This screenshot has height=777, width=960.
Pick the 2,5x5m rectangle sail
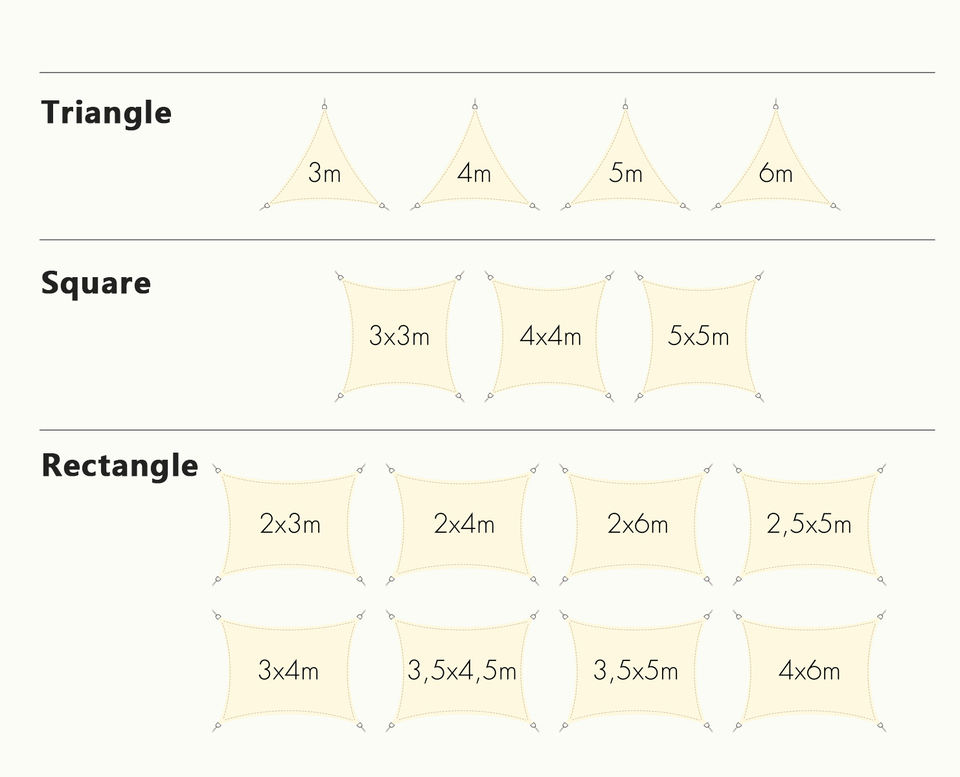point(809,525)
